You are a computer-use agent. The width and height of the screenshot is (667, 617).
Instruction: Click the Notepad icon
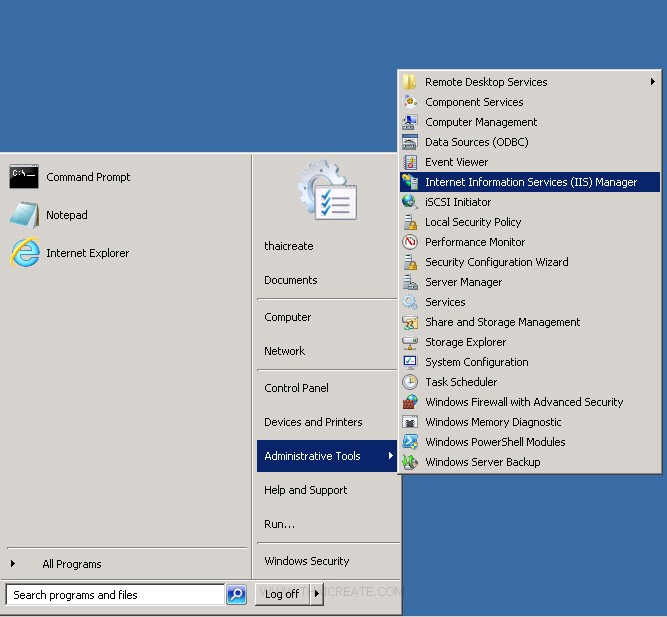pos(24,215)
